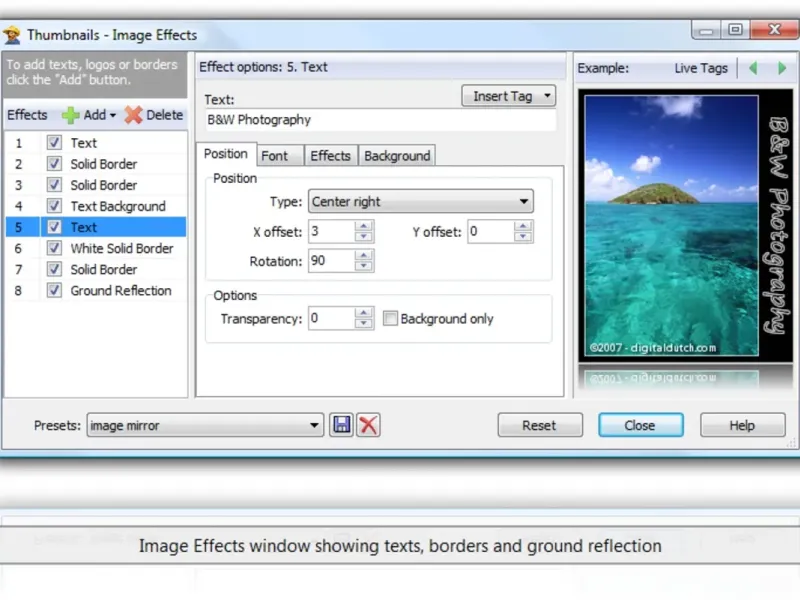Click the Reset button
This screenshot has height=600, width=800.
[540, 425]
